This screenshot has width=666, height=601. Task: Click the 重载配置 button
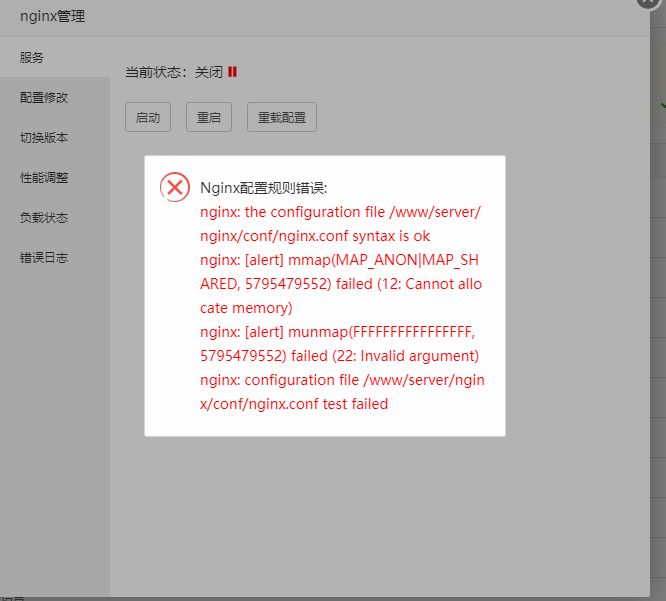[282, 117]
